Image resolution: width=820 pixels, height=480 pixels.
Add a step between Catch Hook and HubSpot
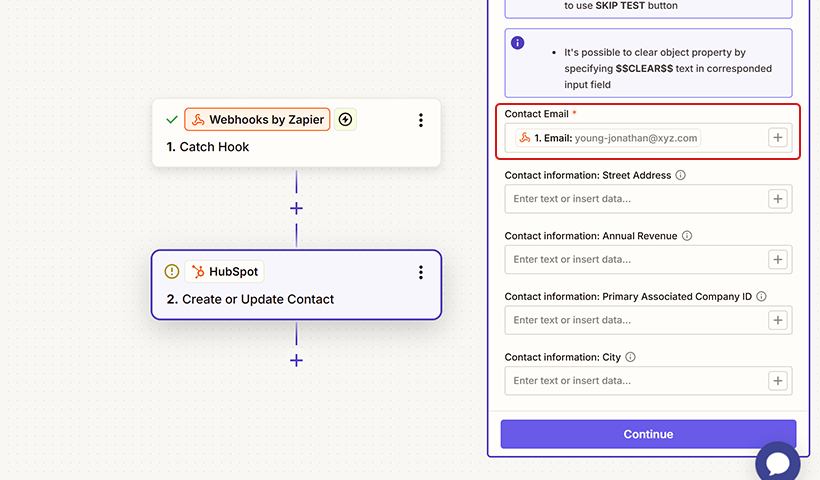click(296, 208)
